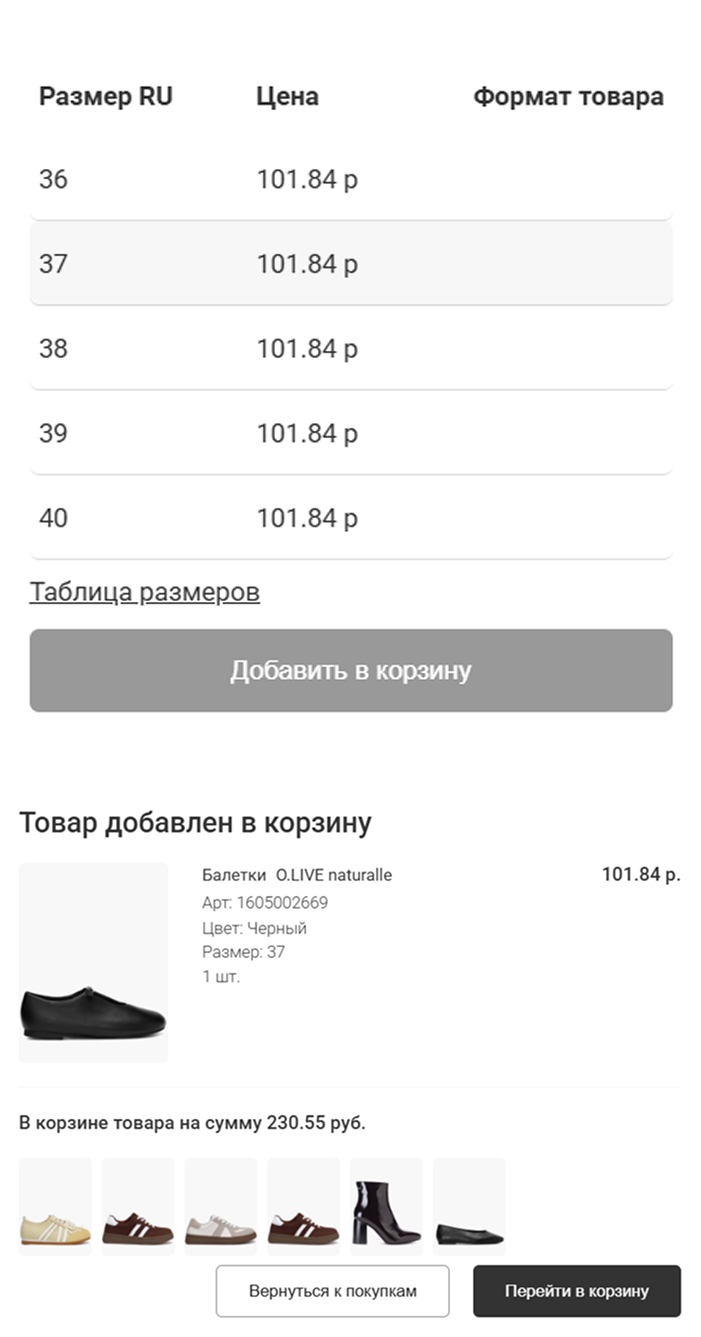Choose the size 37 row
The width and height of the screenshot is (701, 1337).
point(350,264)
